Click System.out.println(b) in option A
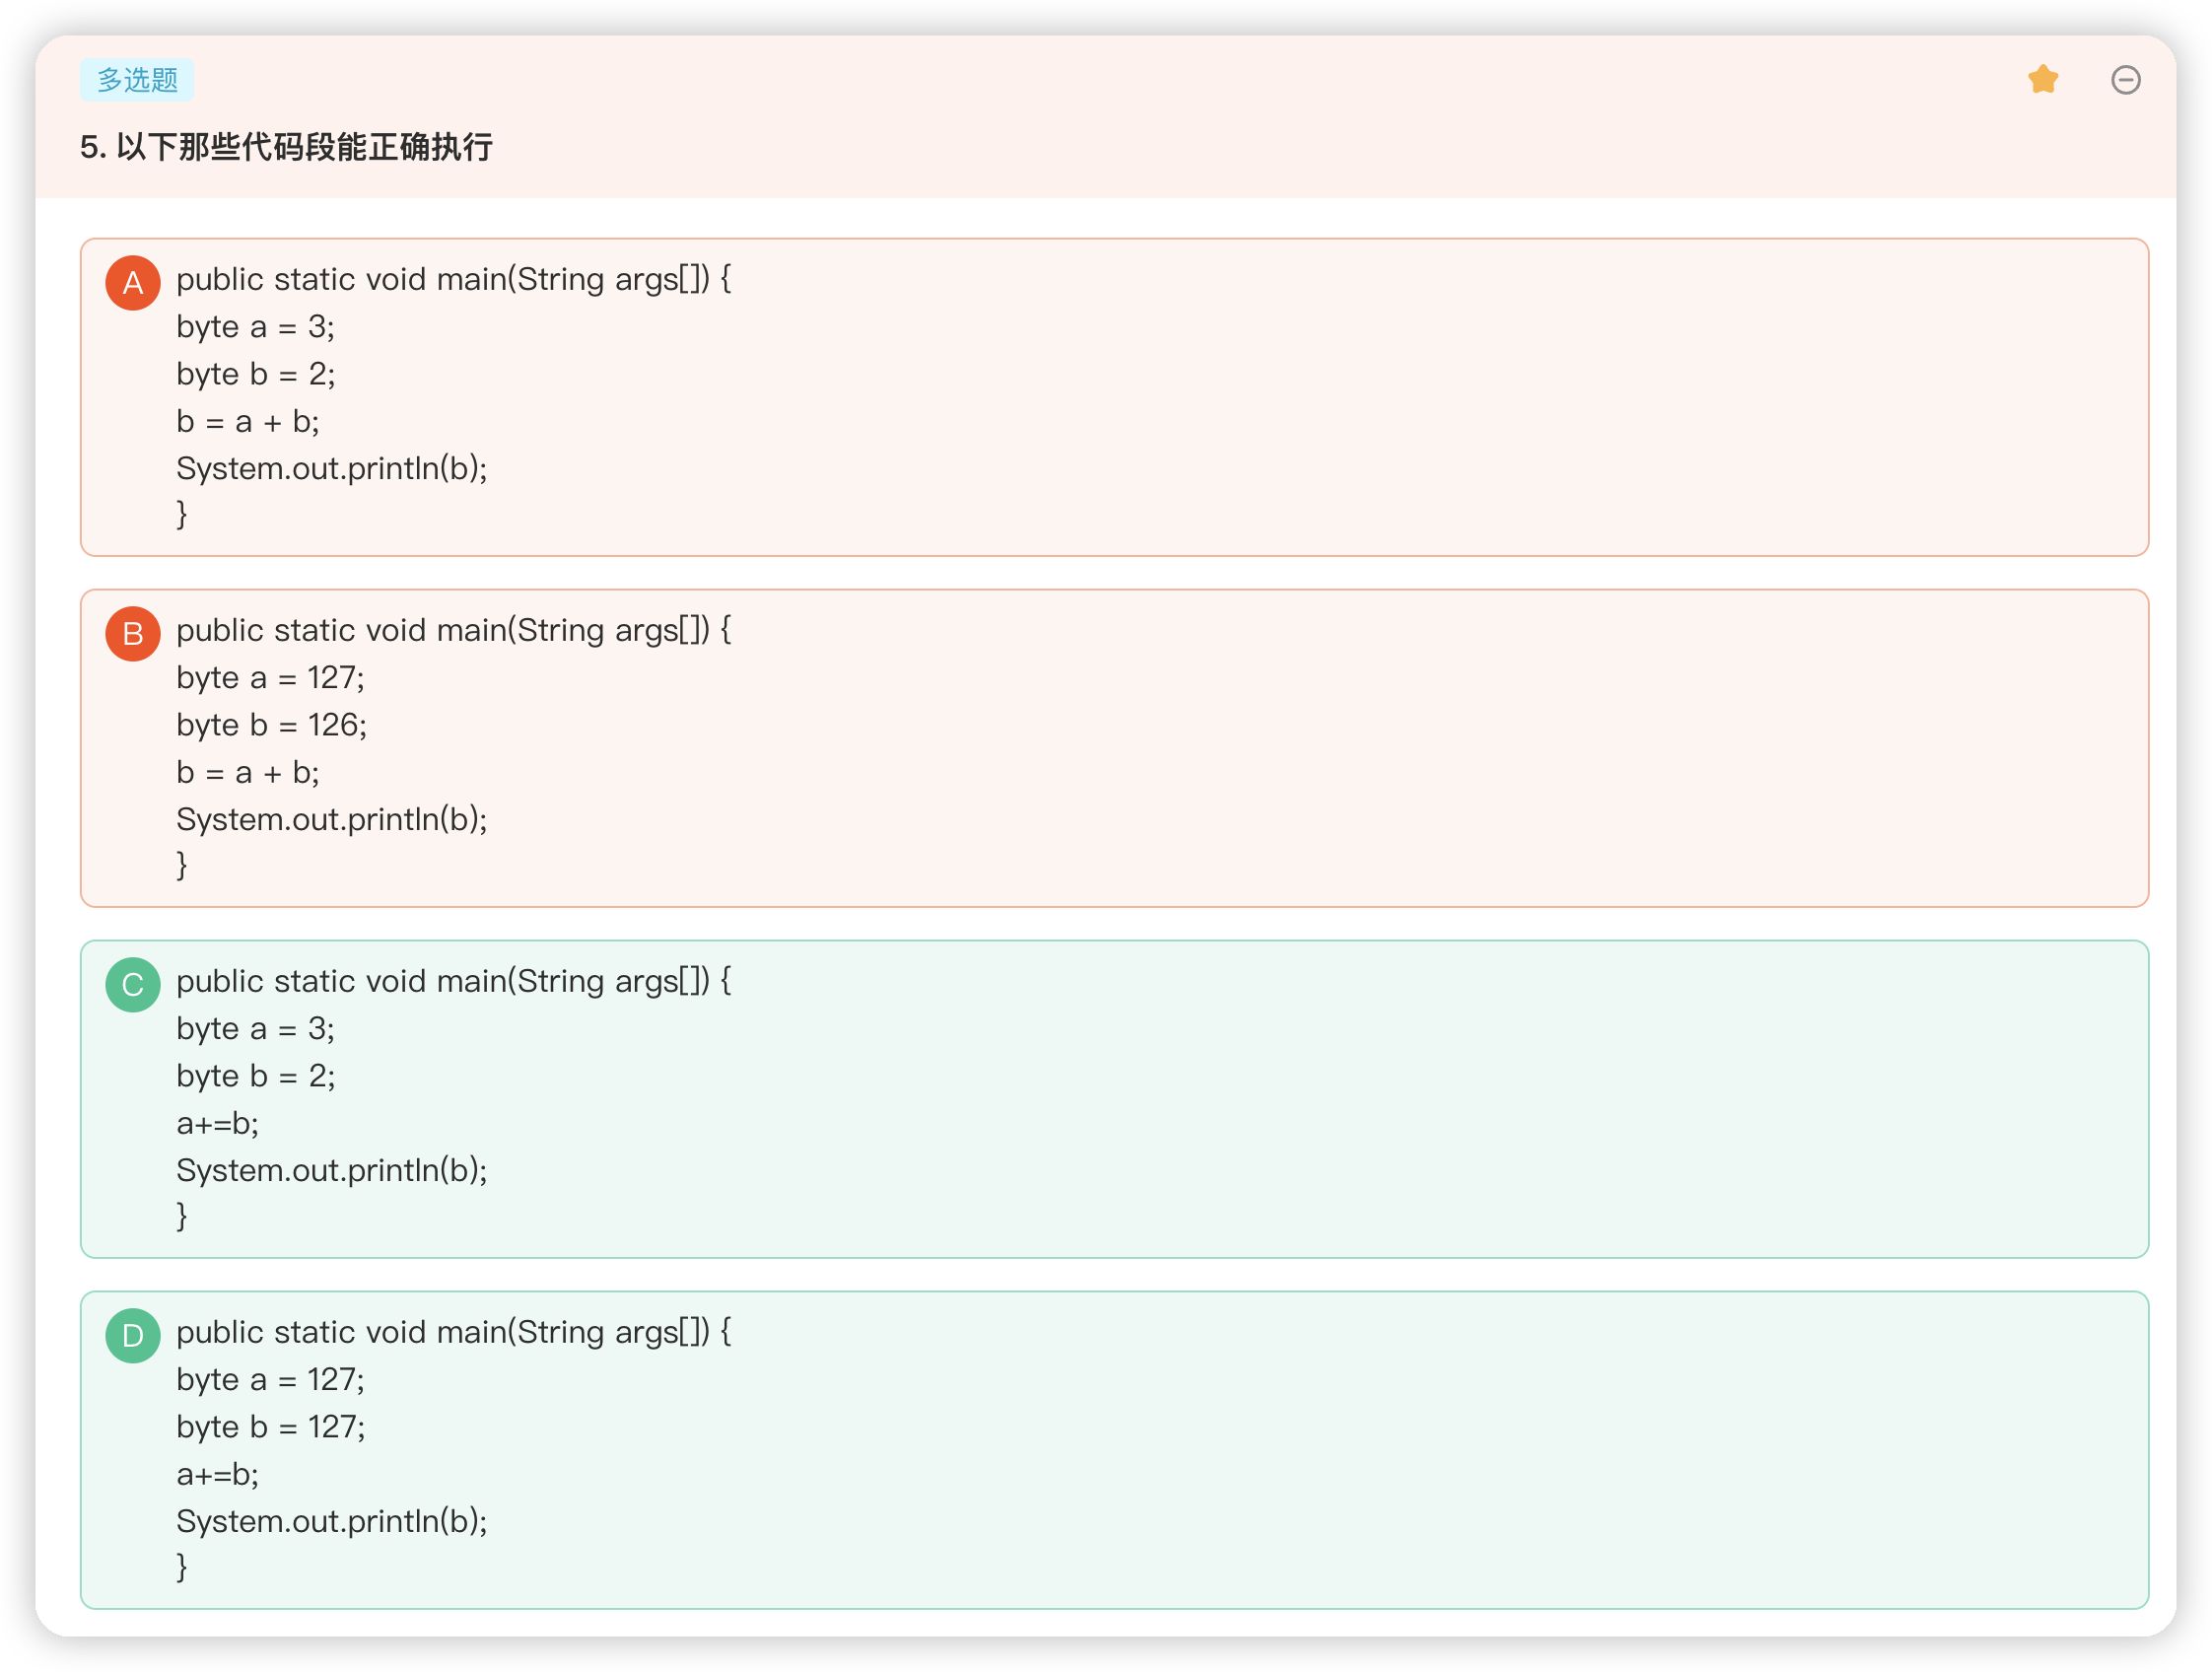The width and height of the screenshot is (2212, 1672). pyautogui.click(x=332, y=468)
